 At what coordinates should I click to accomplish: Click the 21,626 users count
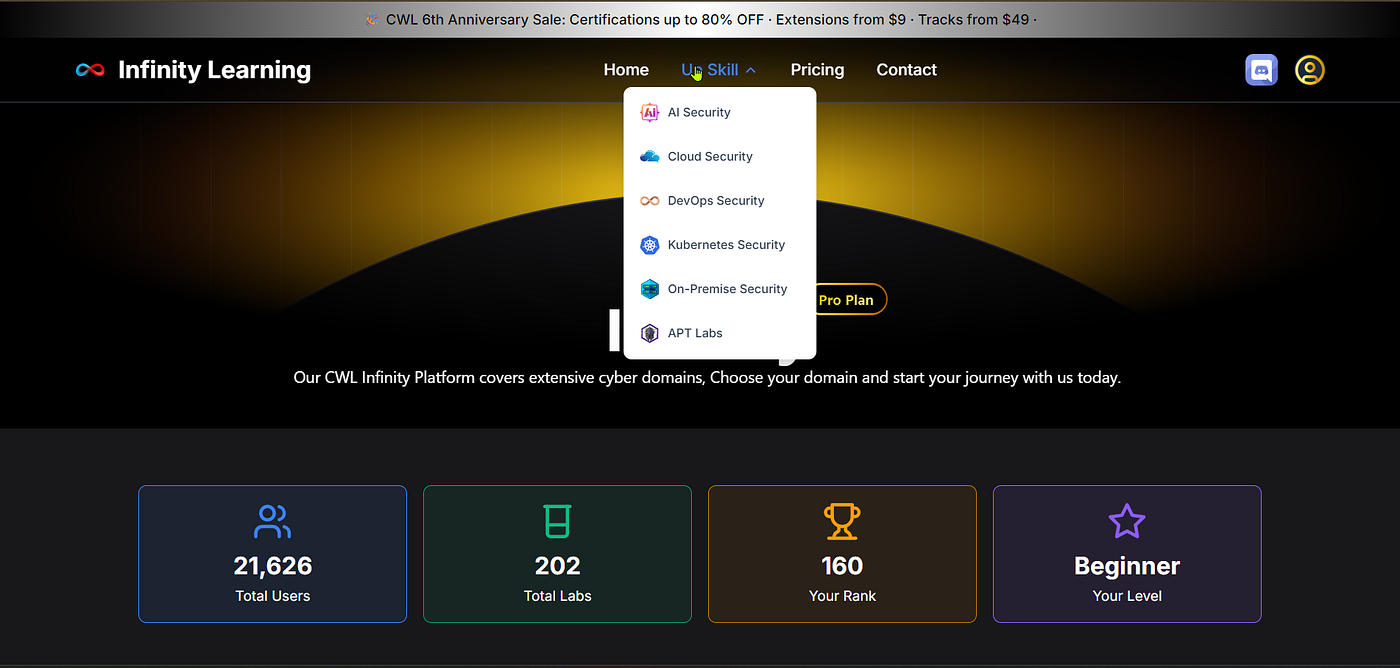pos(272,566)
